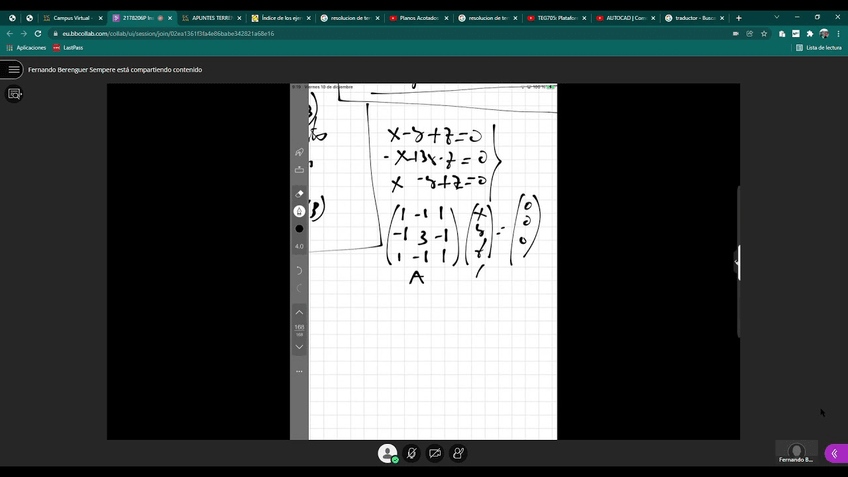Click the Lista de lectura button
The image size is (848, 477).
point(818,47)
